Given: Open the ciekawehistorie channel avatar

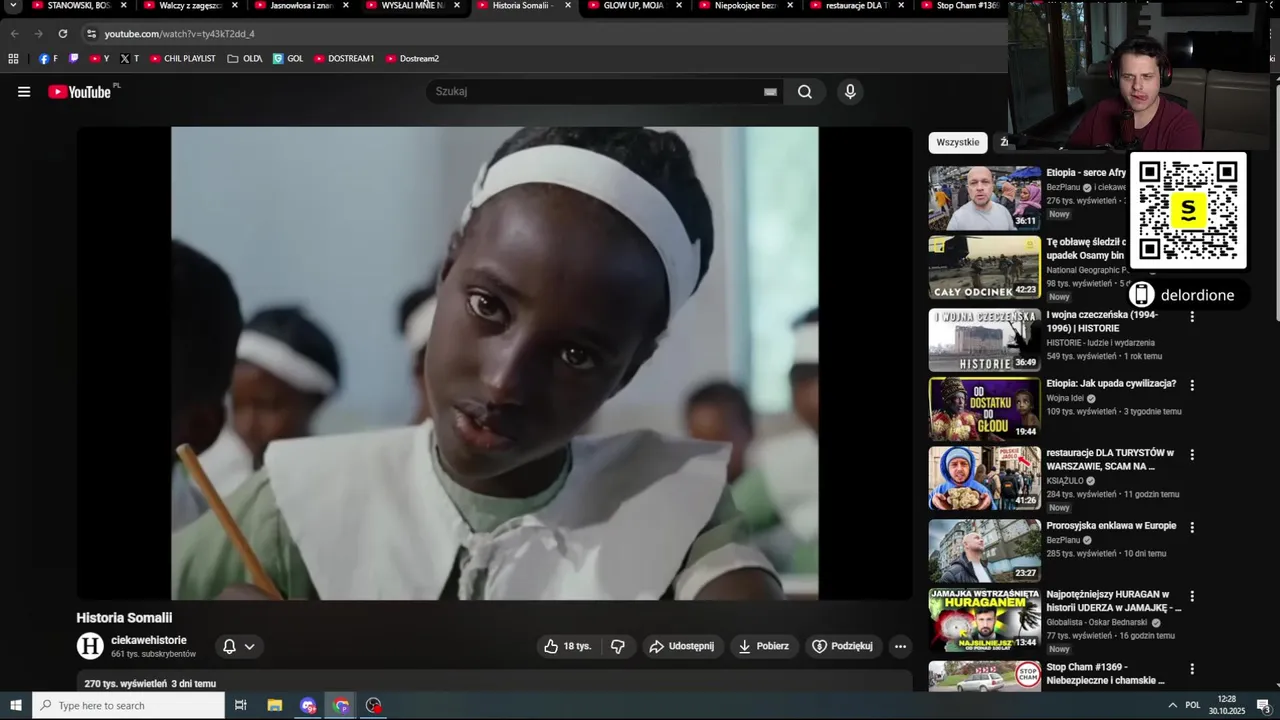Looking at the screenshot, I should pos(90,646).
